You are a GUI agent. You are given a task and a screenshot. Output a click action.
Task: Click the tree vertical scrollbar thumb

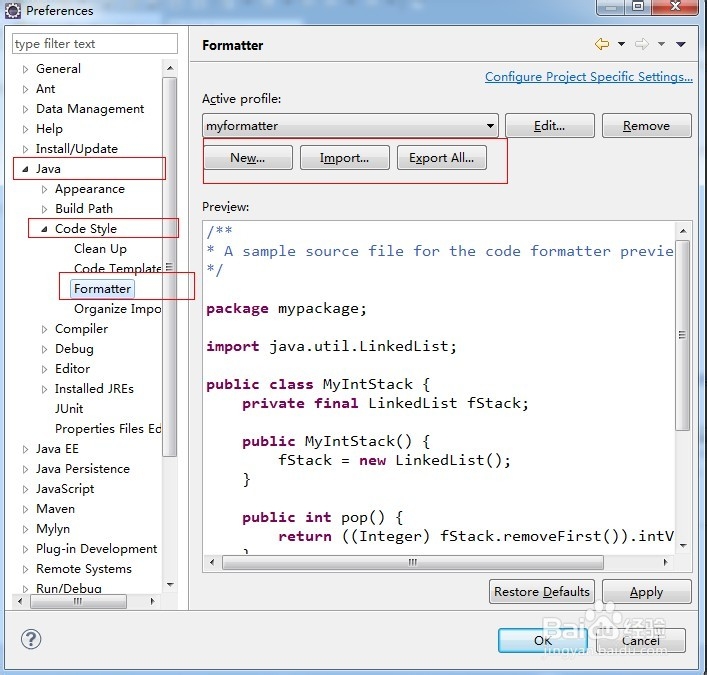(170, 267)
